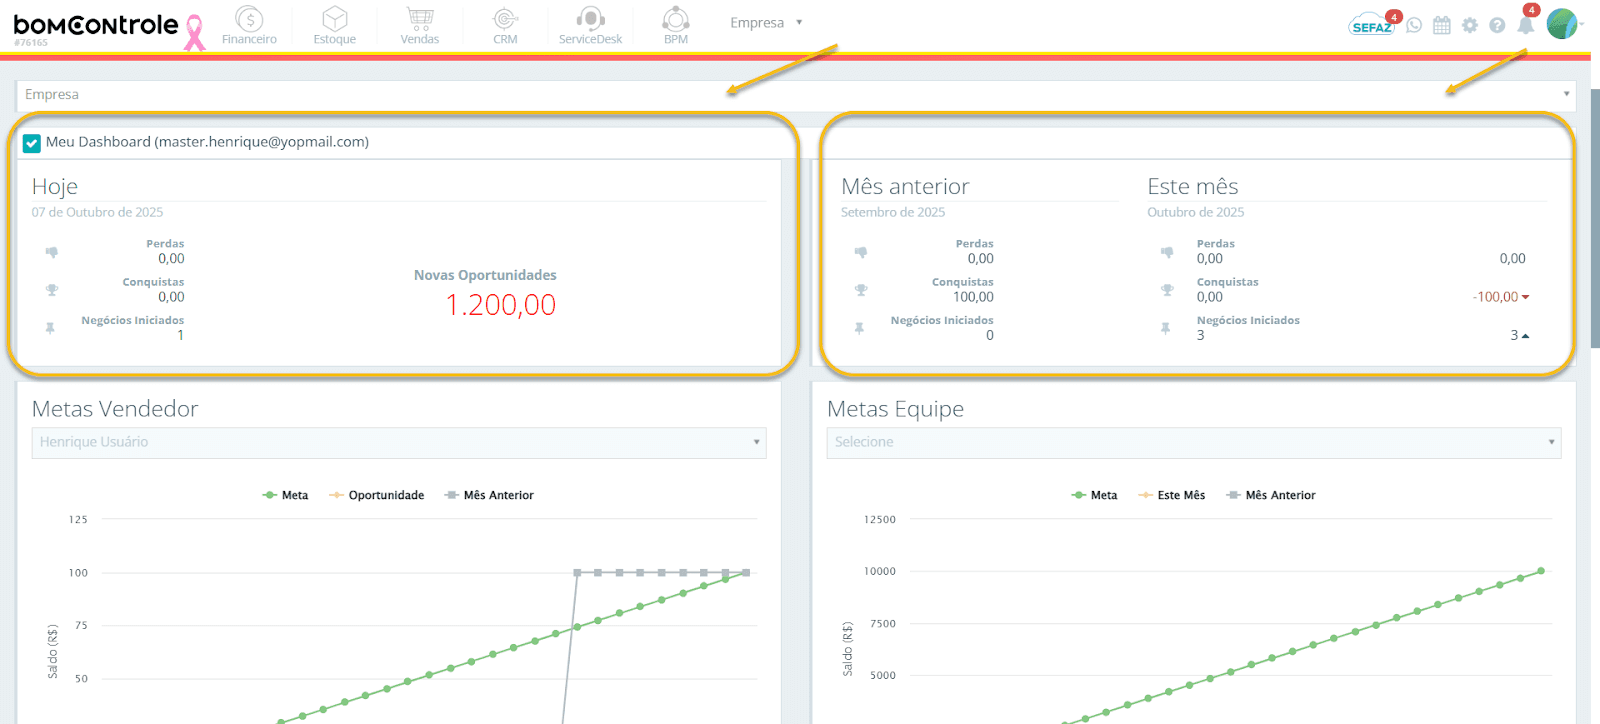Screen dimensions: 1600x724
Task: Toggle Mês Anterior legend in Metas Equipe
Action: pos(1271,495)
